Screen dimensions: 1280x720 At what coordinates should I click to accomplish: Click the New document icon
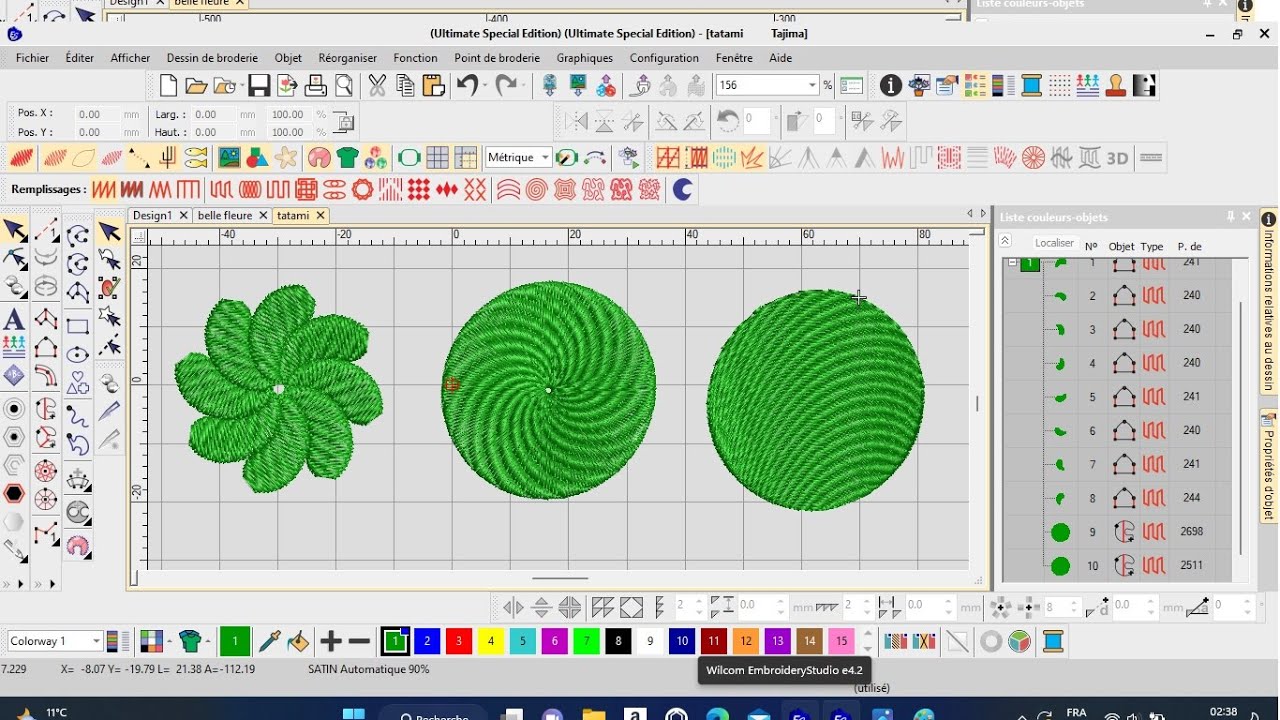[168, 86]
